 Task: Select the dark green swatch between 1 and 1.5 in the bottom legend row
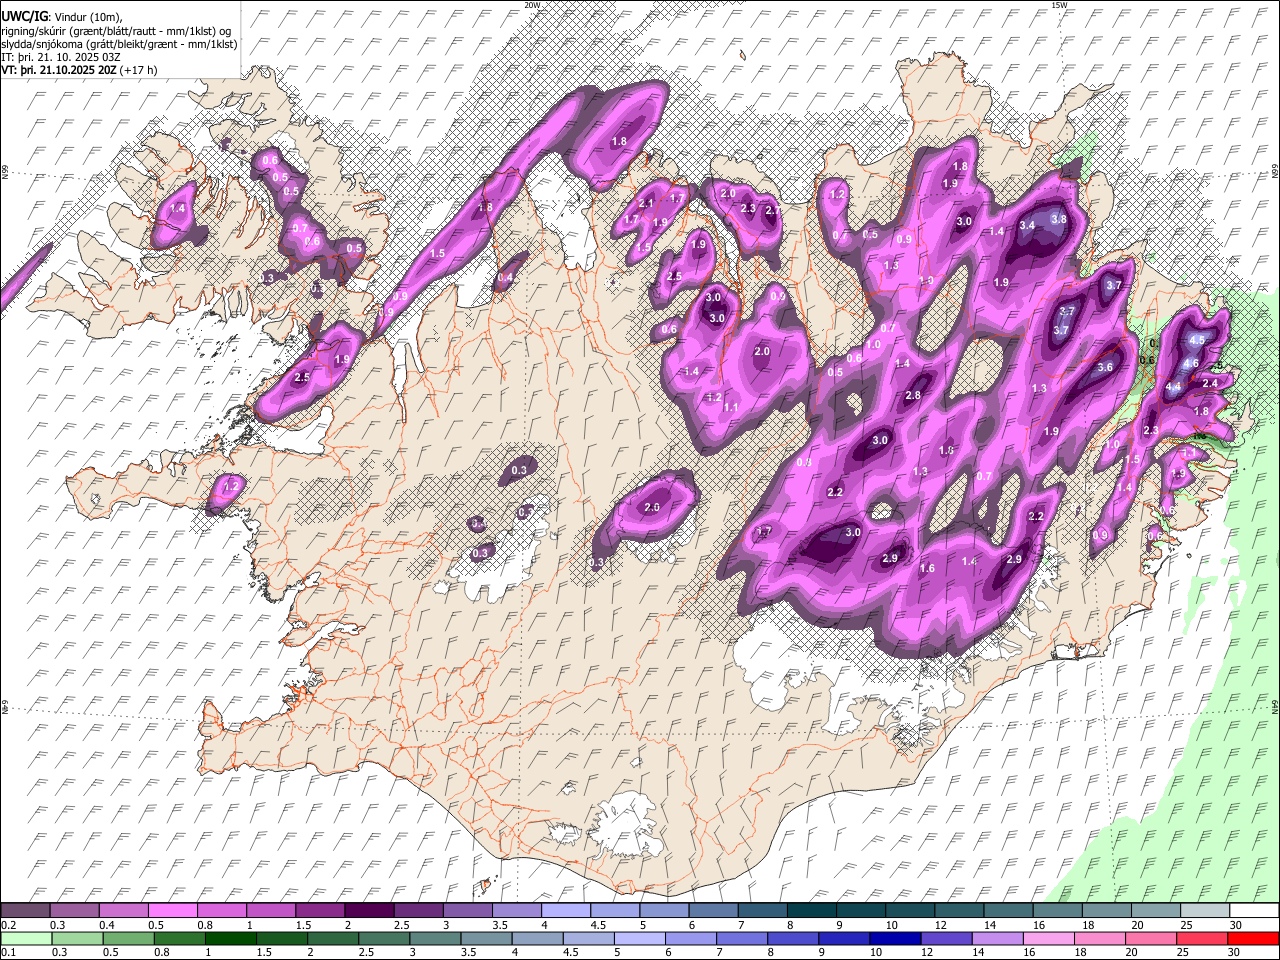click(x=230, y=938)
